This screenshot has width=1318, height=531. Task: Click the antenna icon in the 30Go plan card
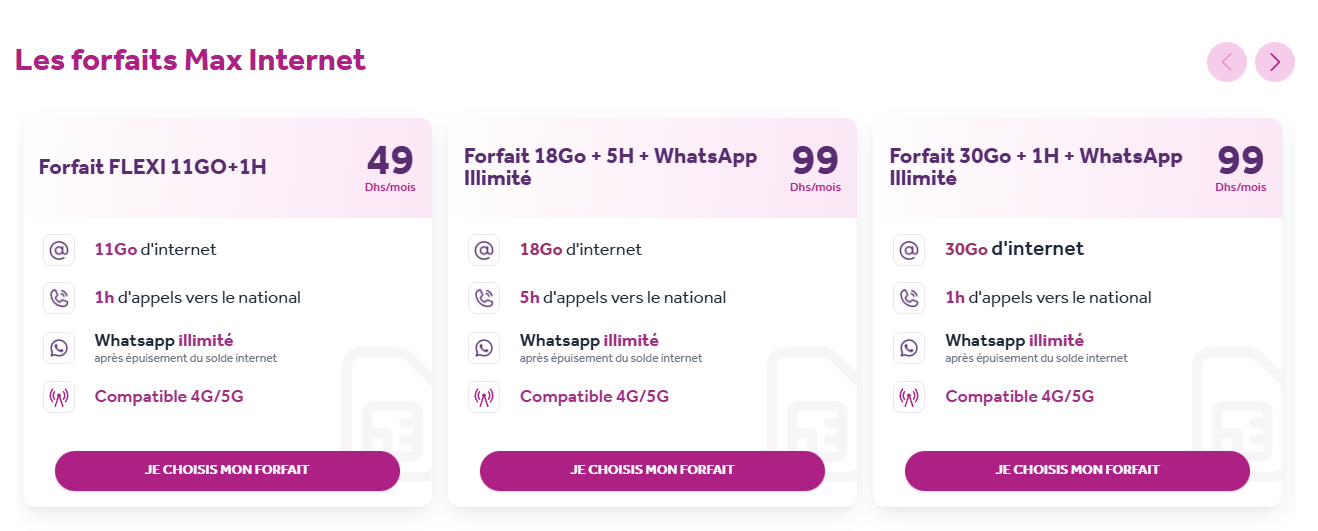click(x=909, y=397)
